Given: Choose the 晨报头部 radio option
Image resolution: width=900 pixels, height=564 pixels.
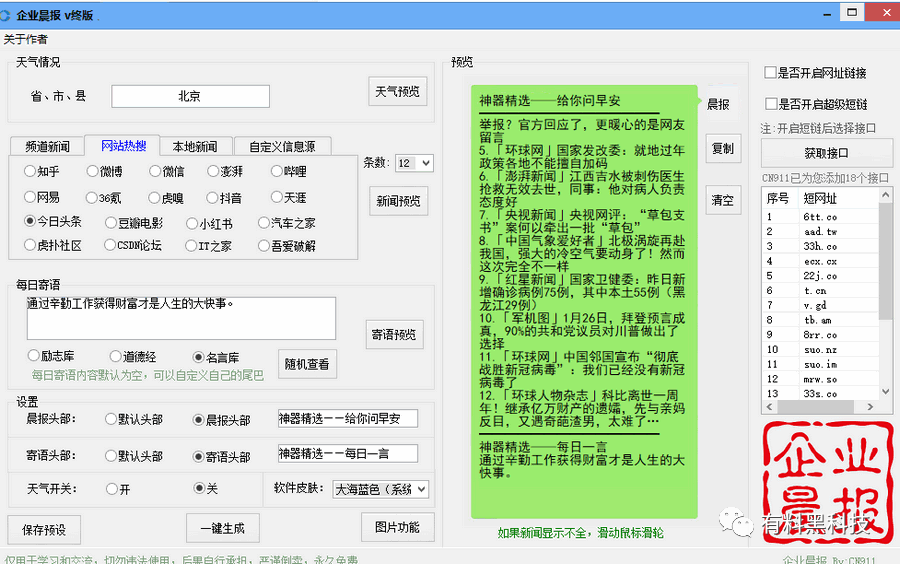Looking at the screenshot, I should pyautogui.click(x=199, y=420).
